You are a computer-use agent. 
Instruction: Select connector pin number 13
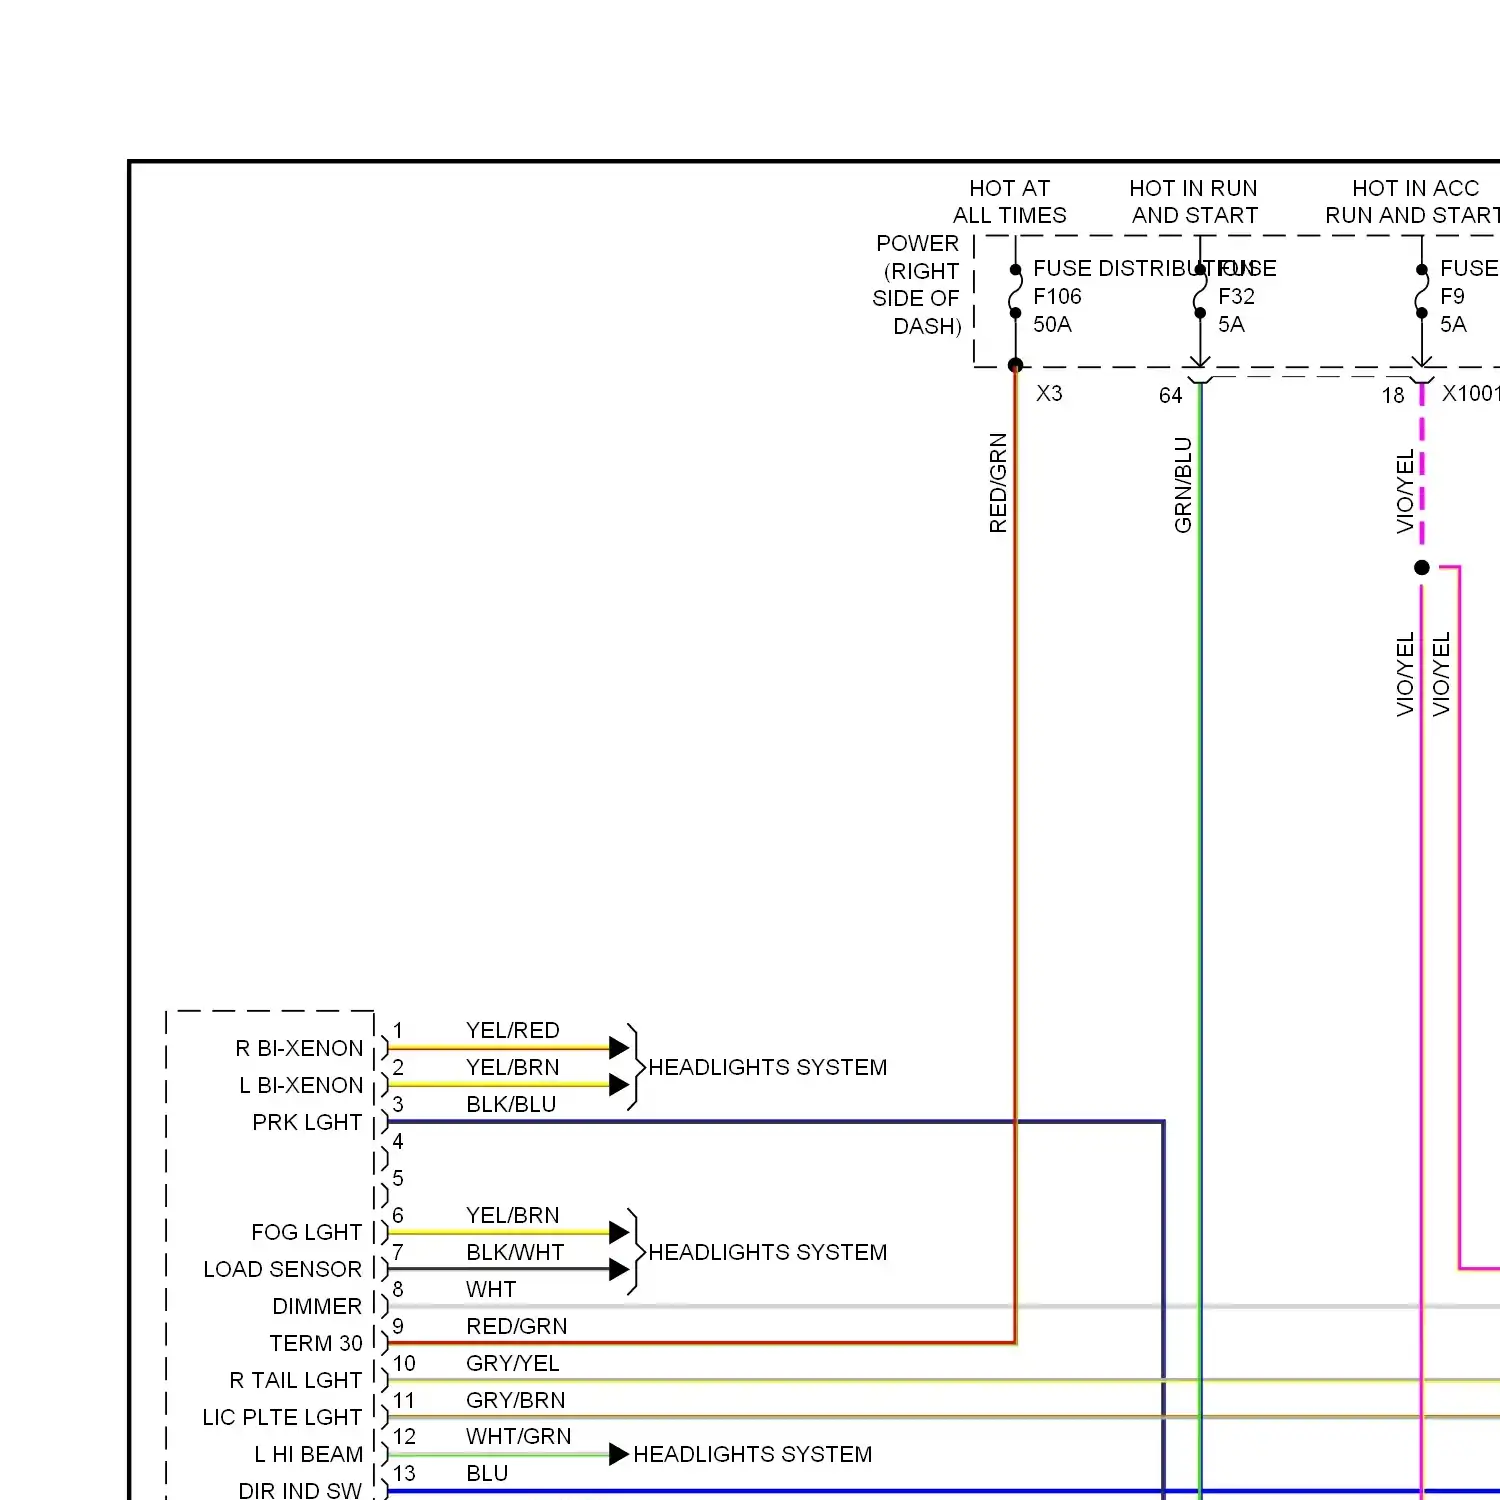[x=404, y=1473]
